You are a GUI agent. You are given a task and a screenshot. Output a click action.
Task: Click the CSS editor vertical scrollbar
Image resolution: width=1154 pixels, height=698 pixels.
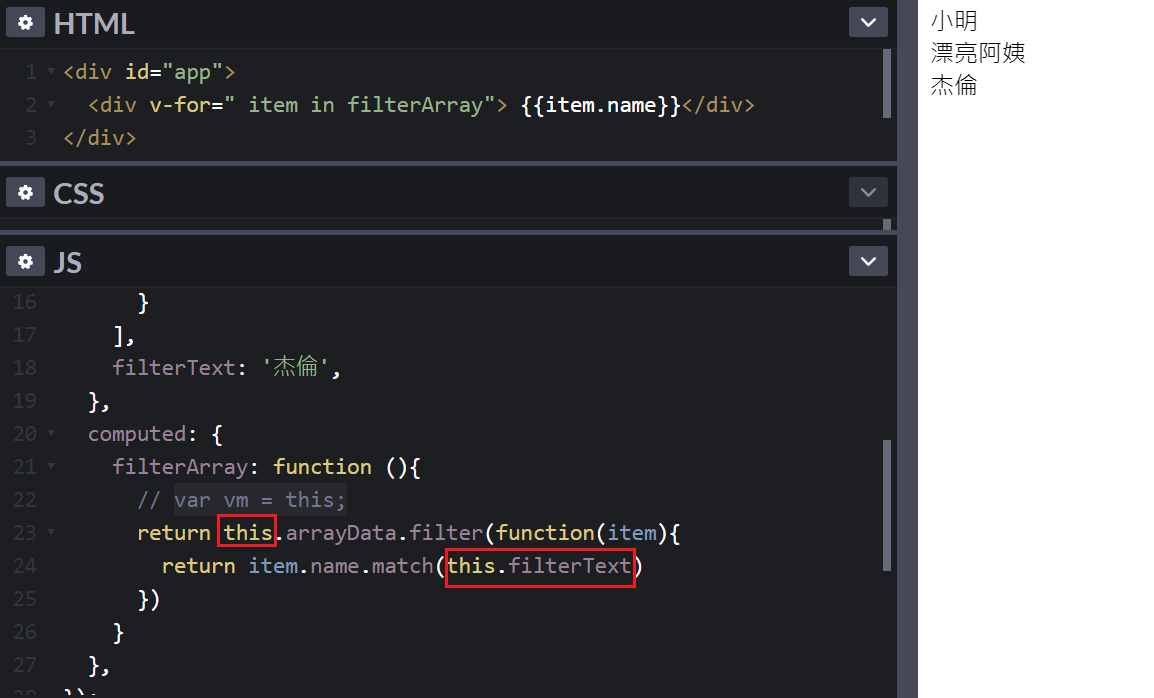(887, 225)
